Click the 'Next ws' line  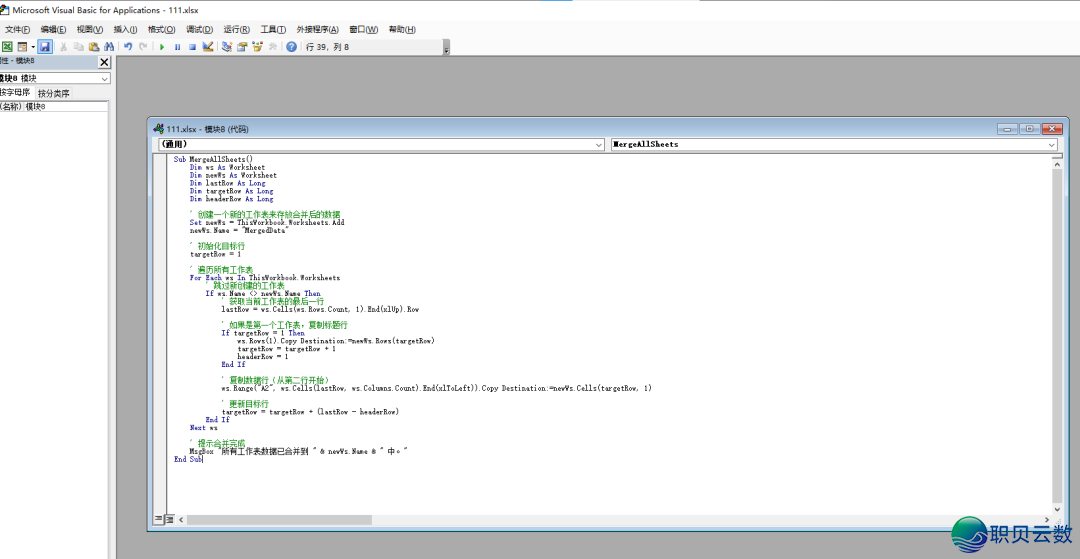tap(203, 428)
